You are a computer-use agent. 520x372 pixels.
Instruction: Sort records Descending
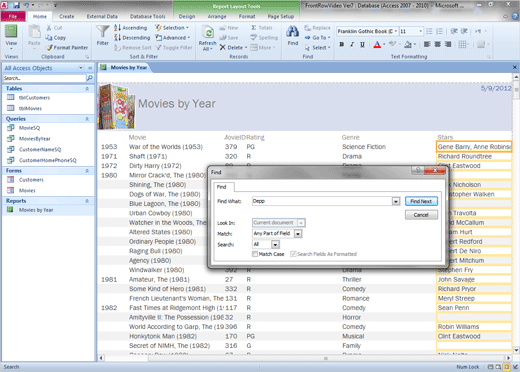132,38
